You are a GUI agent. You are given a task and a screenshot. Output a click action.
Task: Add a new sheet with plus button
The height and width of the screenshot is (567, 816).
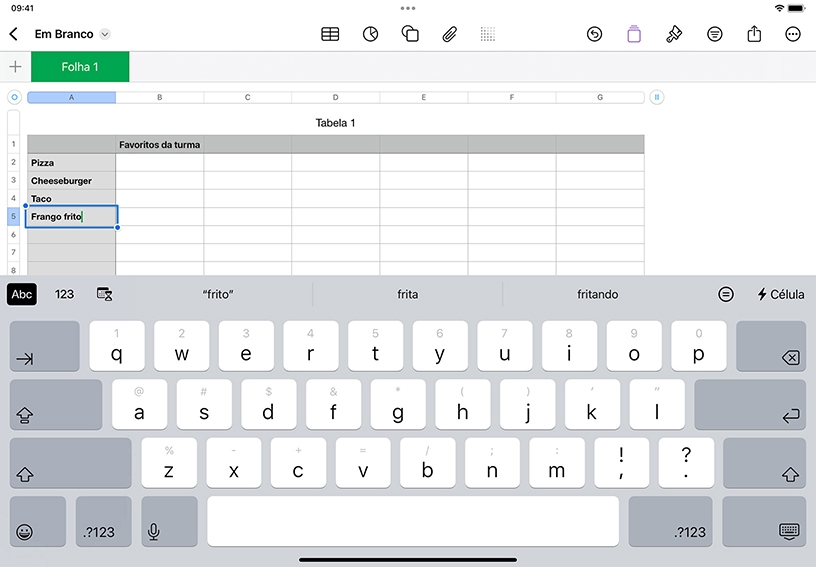pos(16,67)
